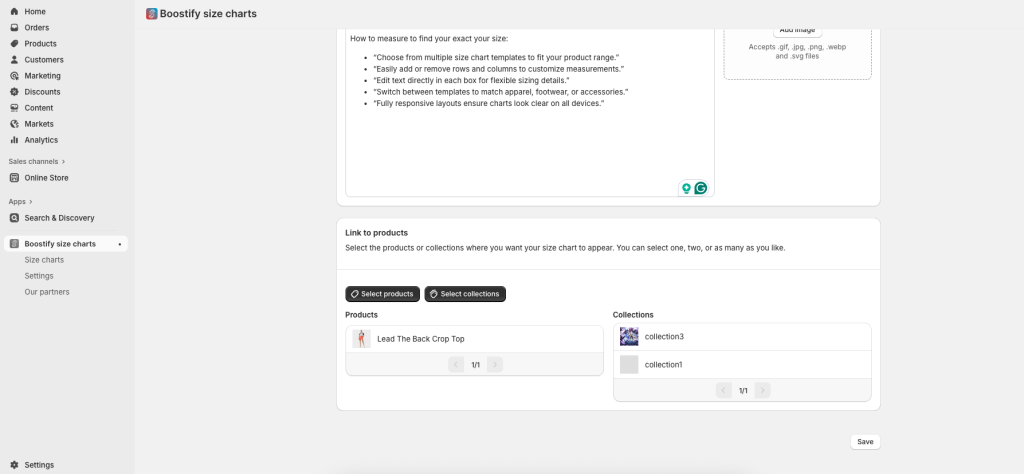Click the Select products button
This screenshot has height=474, width=1024.
[383, 294]
